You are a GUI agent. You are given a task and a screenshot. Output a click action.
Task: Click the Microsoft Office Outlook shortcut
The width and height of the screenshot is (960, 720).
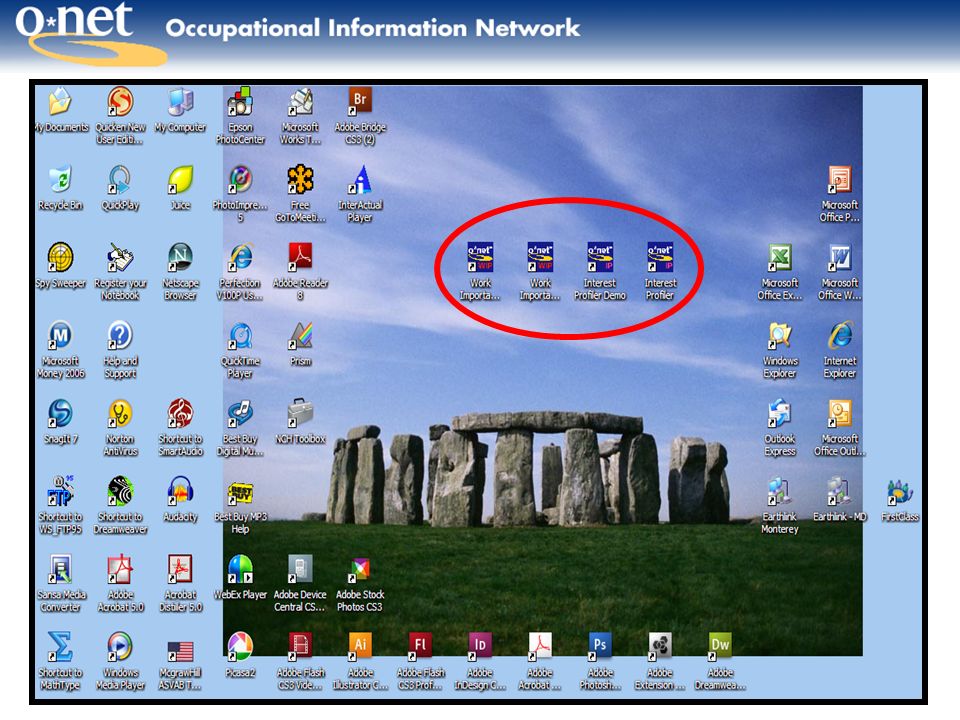point(840,413)
